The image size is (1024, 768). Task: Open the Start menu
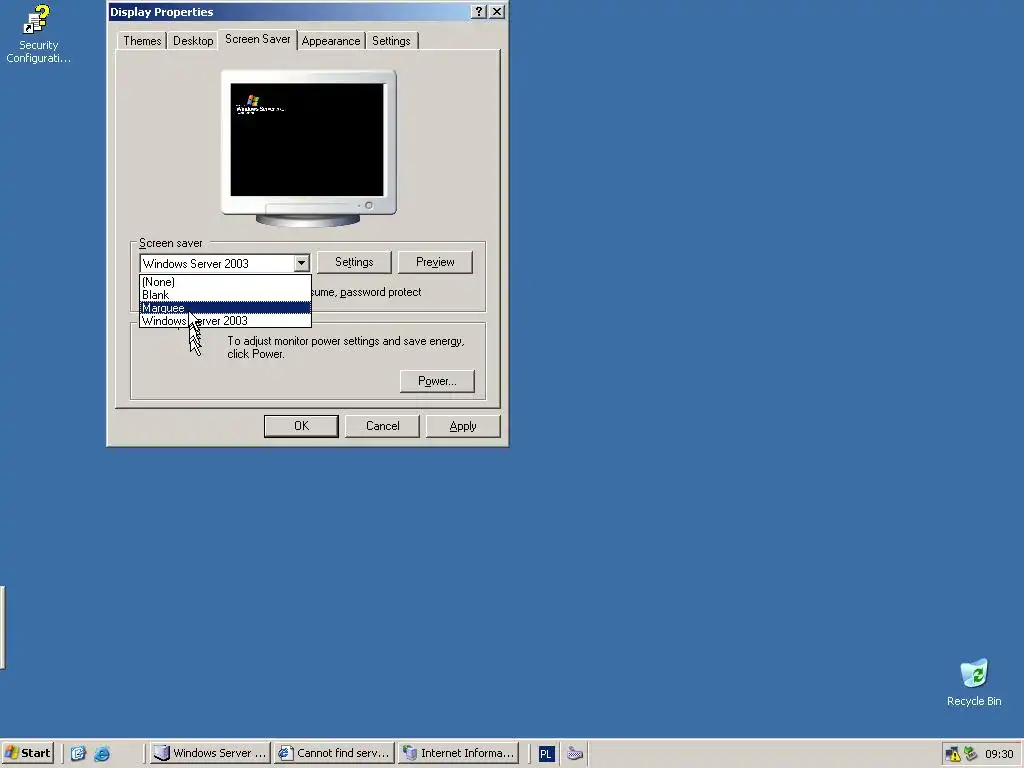point(28,753)
